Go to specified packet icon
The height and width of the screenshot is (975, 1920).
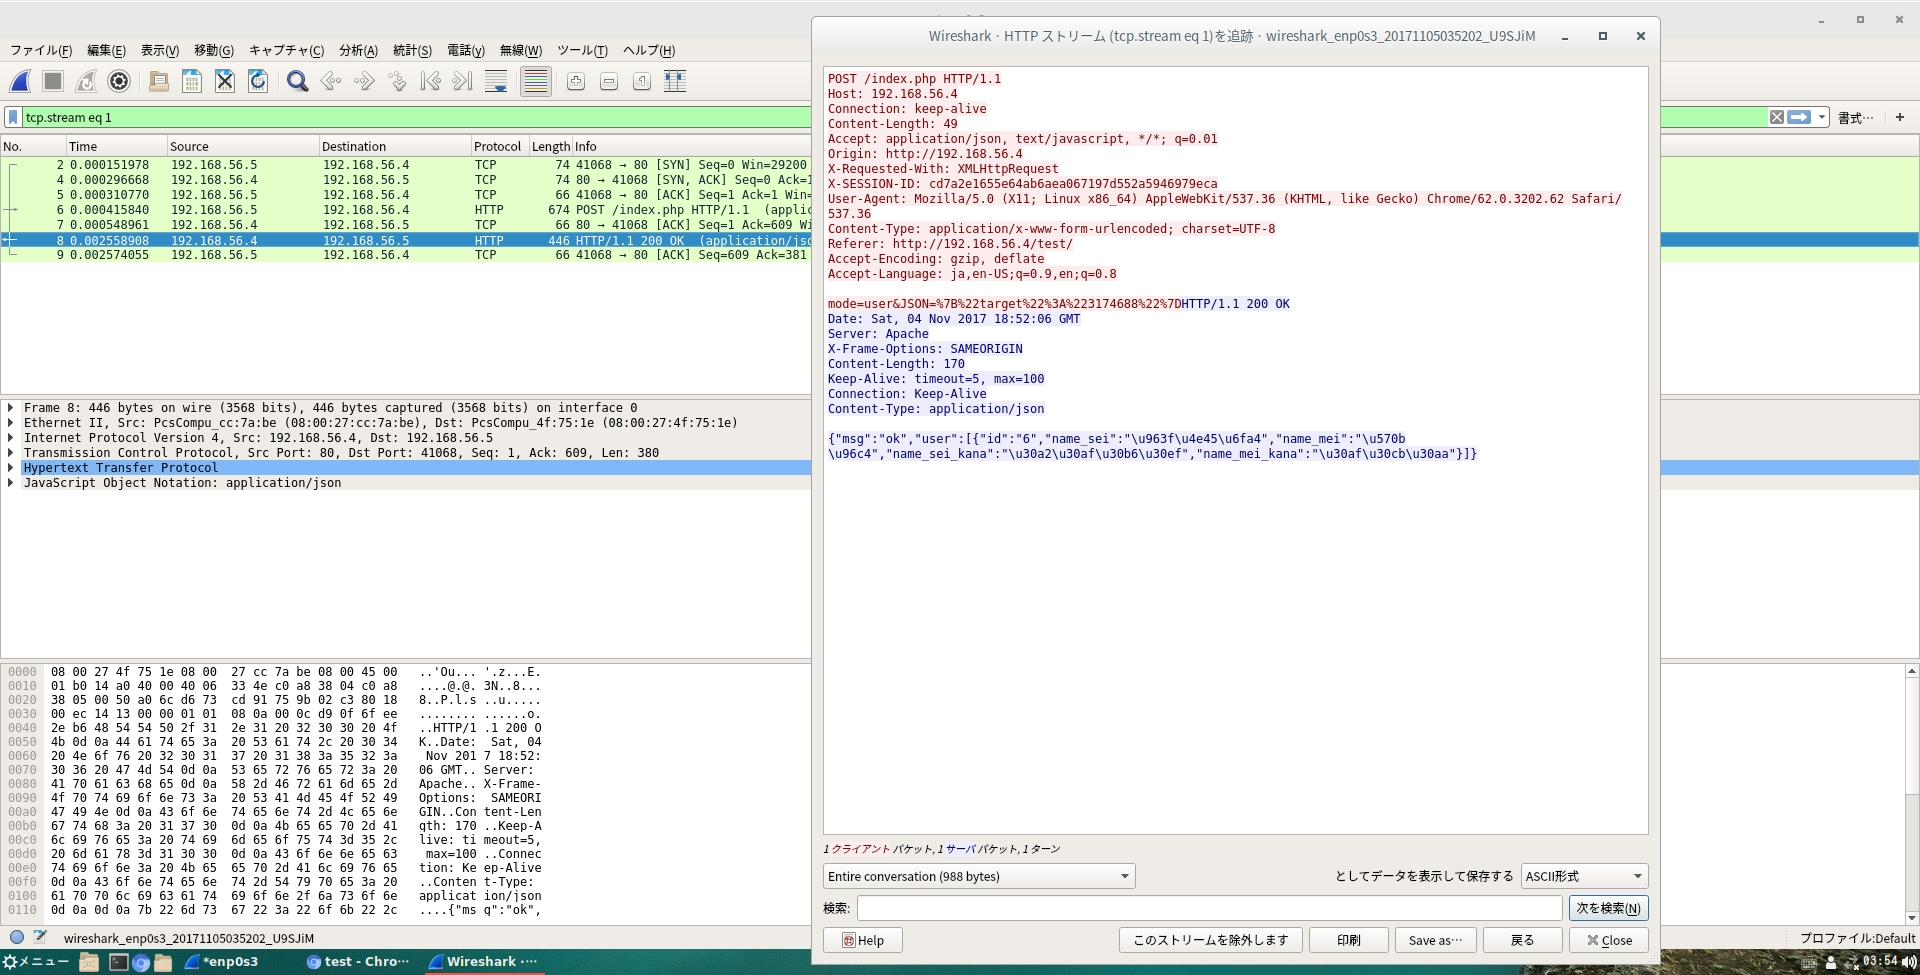tap(397, 82)
